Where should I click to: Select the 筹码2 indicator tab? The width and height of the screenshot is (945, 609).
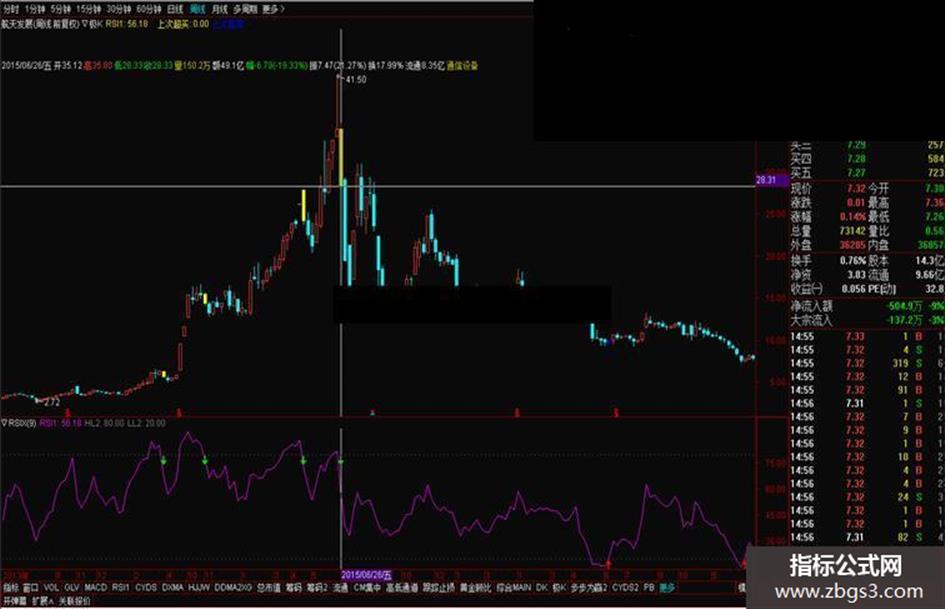pyautogui.click(x=316, y=587)
